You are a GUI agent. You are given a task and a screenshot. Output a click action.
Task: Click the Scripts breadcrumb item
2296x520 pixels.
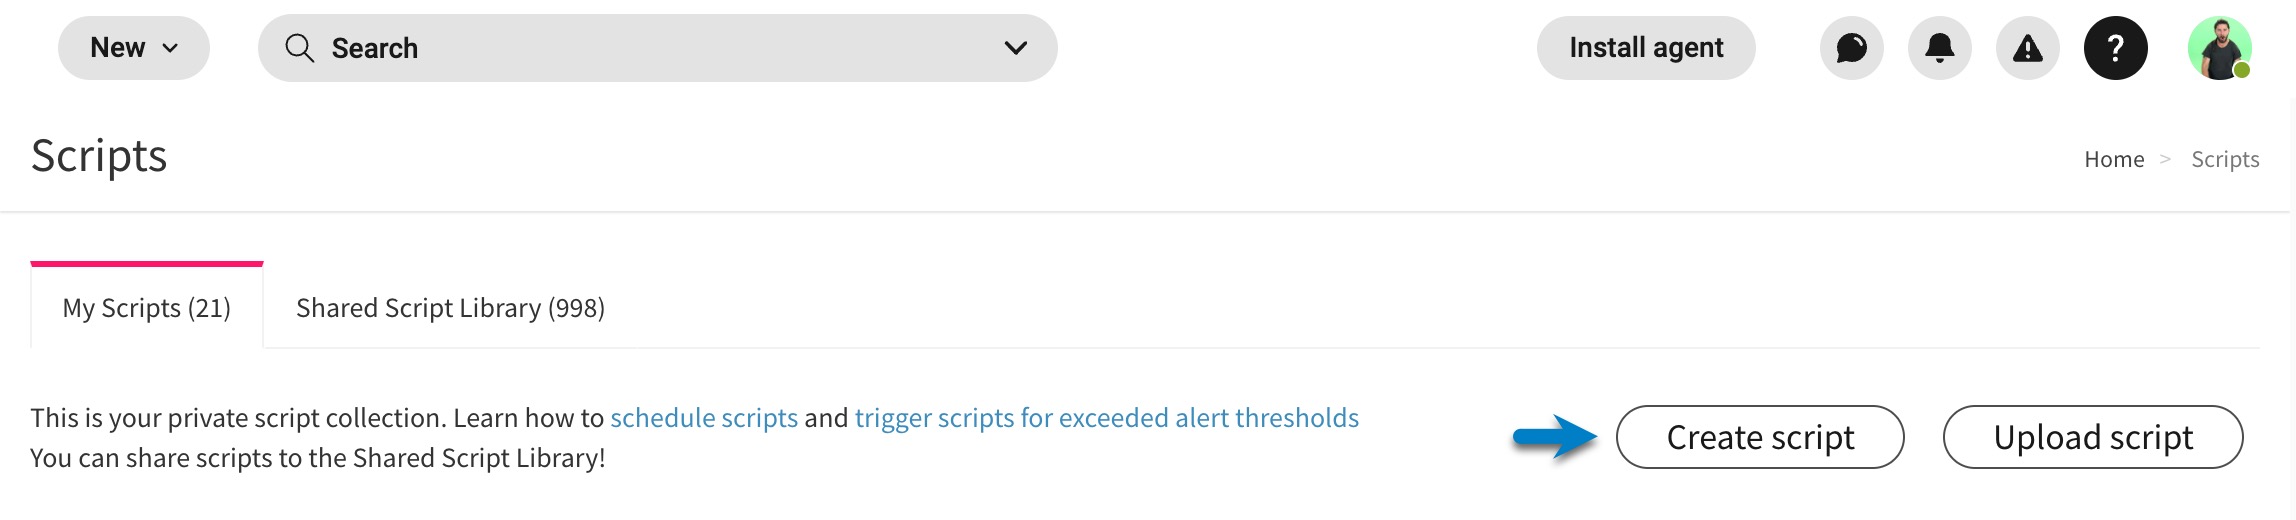point(2225,159)
